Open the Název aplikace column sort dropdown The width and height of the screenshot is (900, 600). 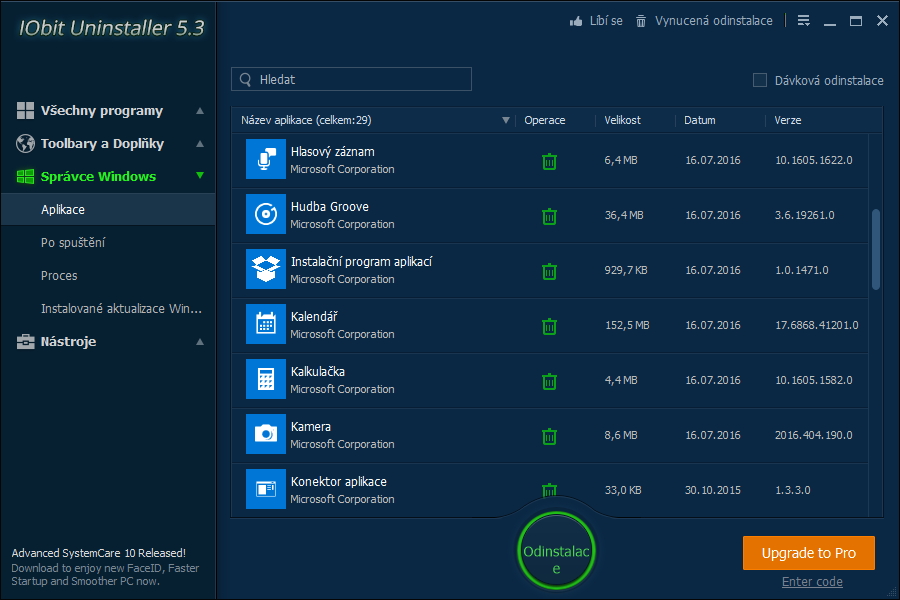pyautogui.click(x=506, y=121)
